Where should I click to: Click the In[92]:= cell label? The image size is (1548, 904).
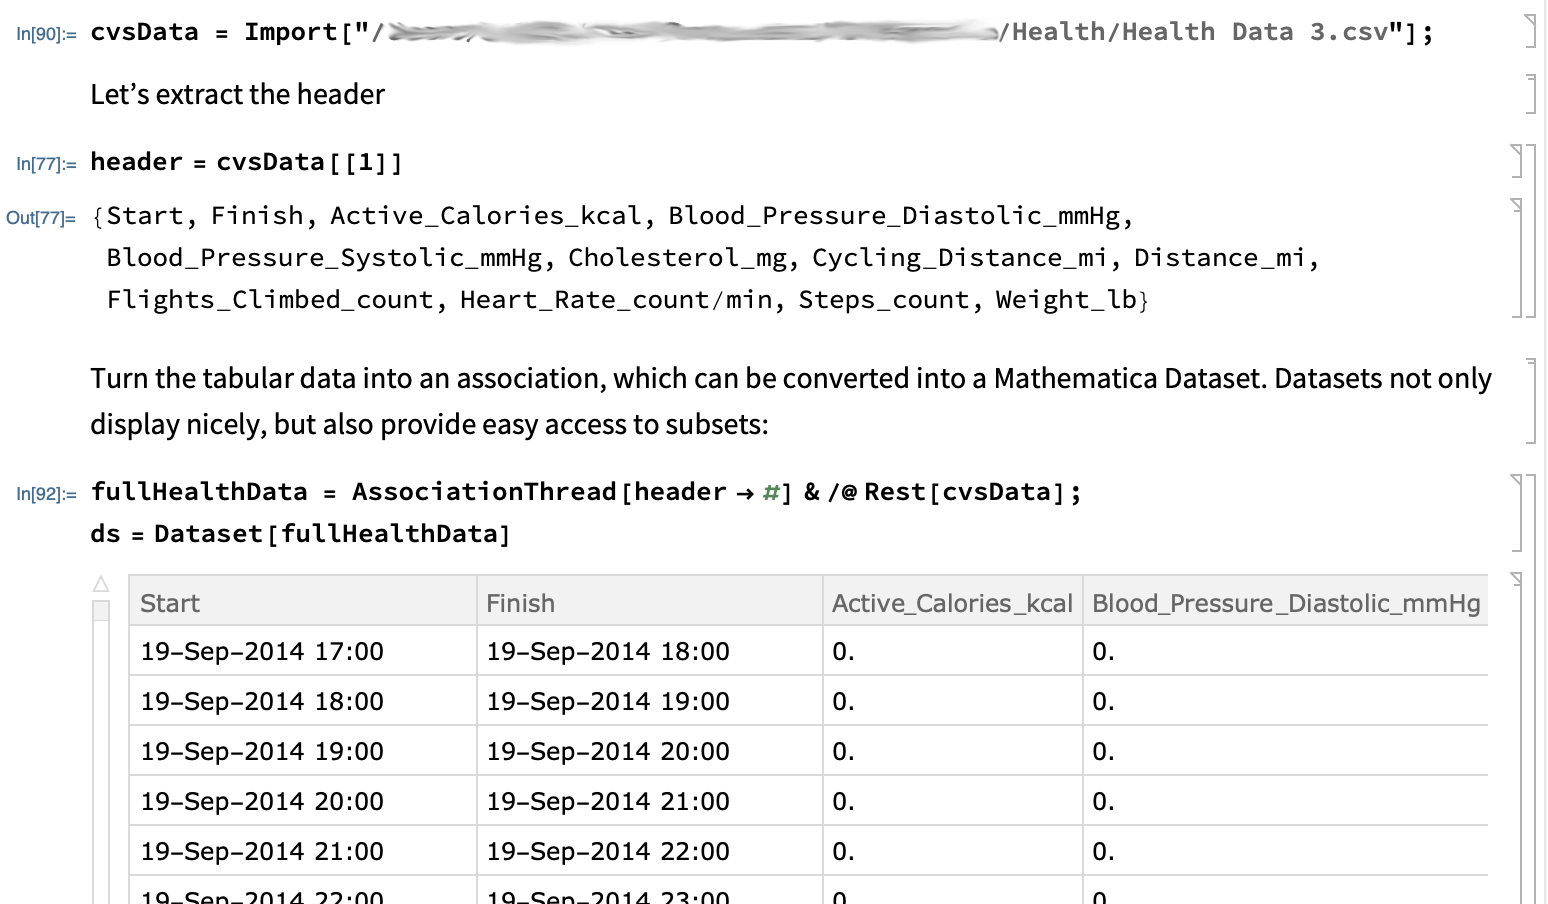coord(46,494)
